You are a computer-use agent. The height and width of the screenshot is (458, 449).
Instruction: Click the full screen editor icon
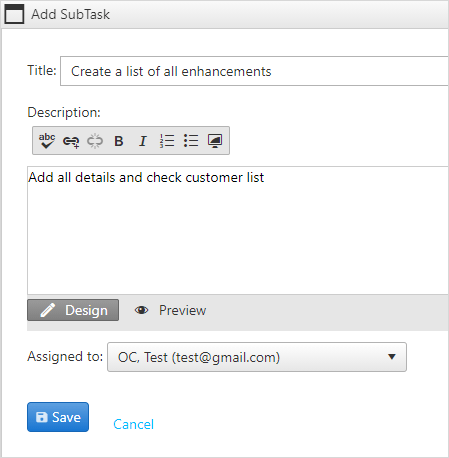point(215,141)
